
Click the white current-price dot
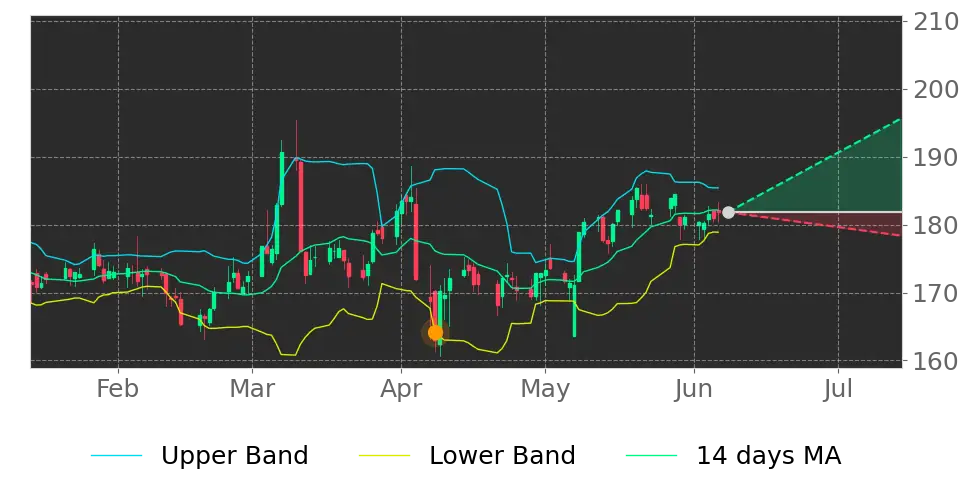click(728, 213)
